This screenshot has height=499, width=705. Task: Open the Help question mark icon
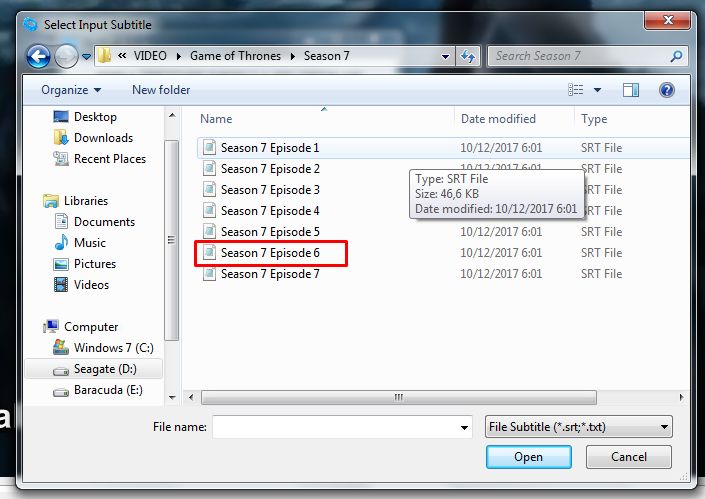coord(667,90)
